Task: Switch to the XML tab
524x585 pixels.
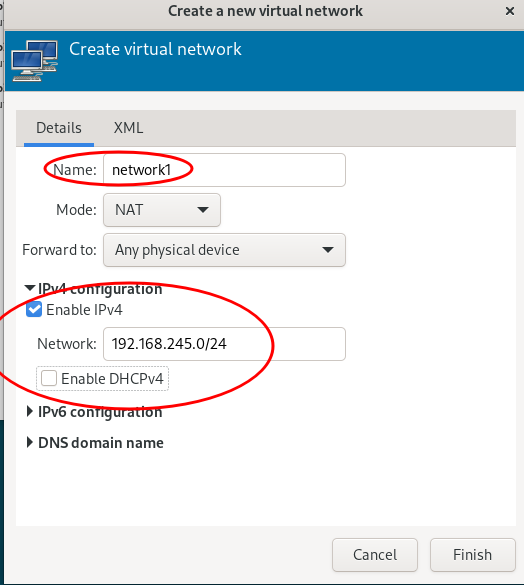Action: [128, 128]
